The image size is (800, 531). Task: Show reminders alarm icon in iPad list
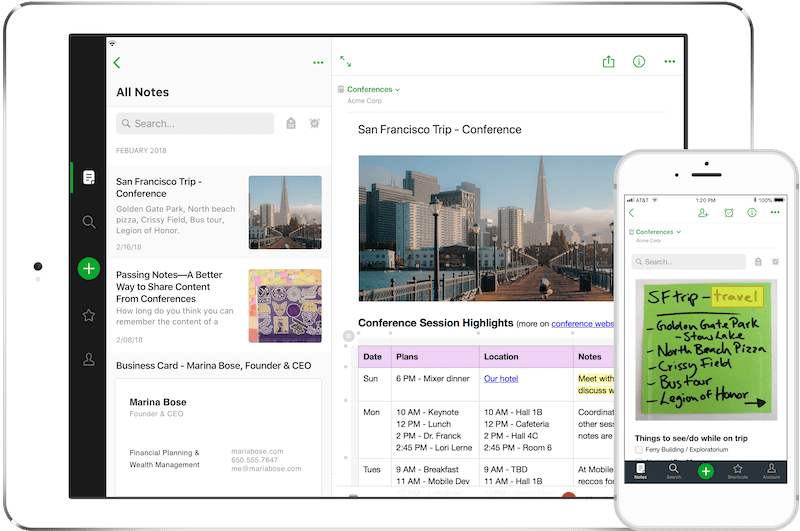315,123
